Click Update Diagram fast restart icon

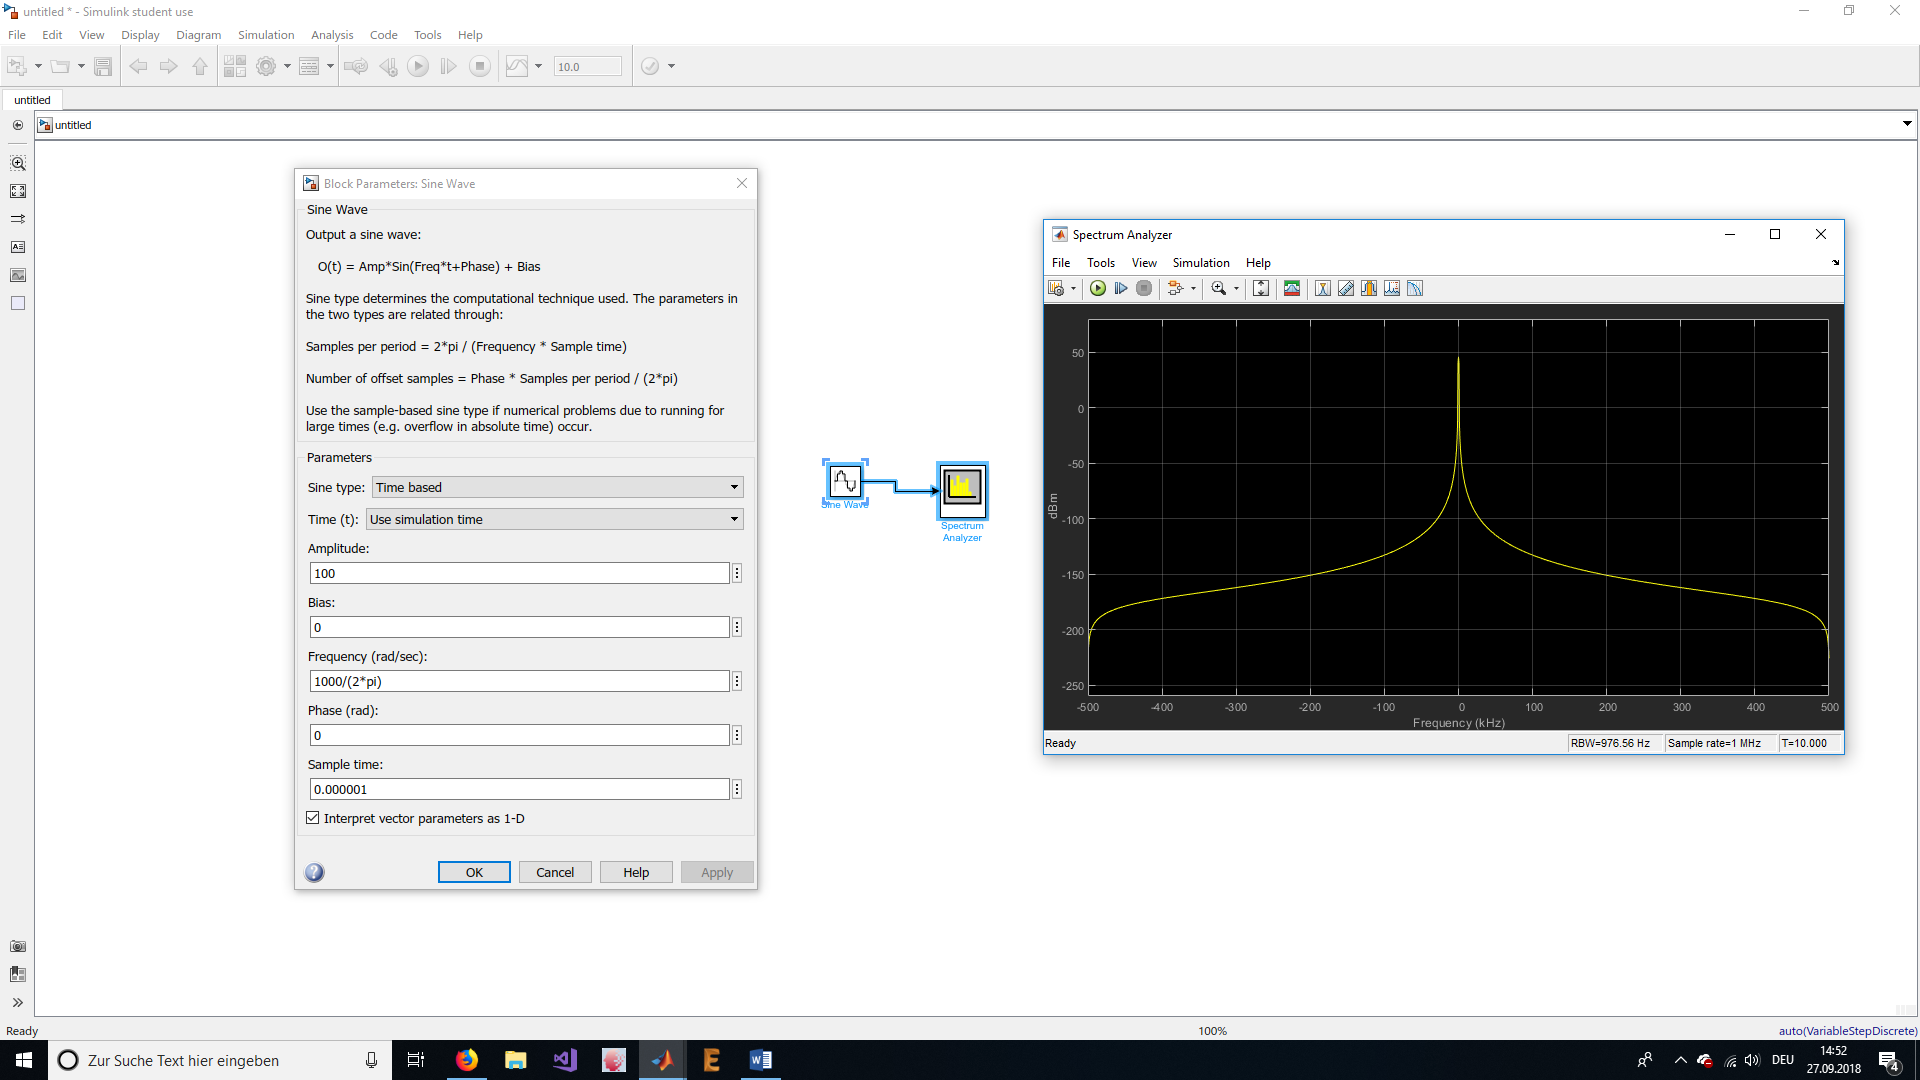tap(355, 67)
